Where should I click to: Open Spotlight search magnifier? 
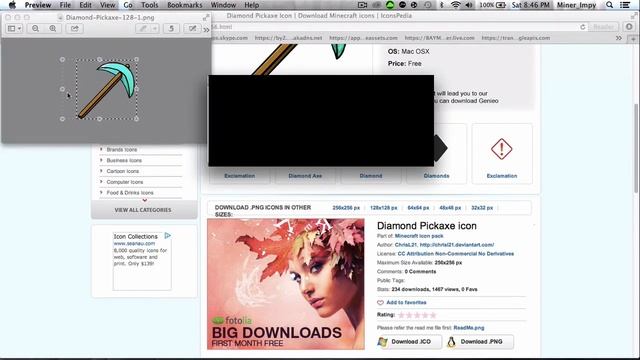(609, 5)
